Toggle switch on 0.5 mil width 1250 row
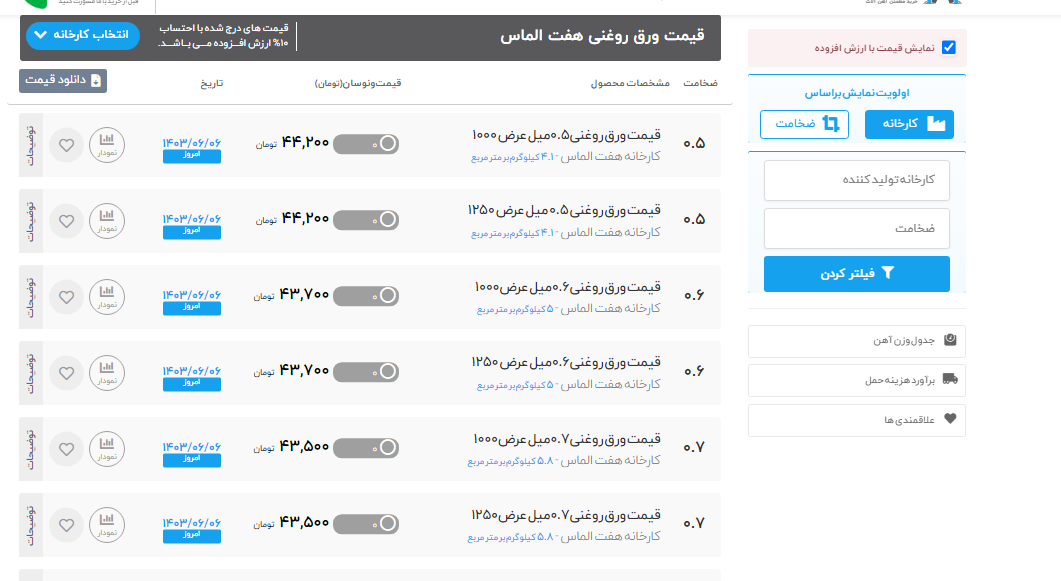1061x581 pixels. 366,220
